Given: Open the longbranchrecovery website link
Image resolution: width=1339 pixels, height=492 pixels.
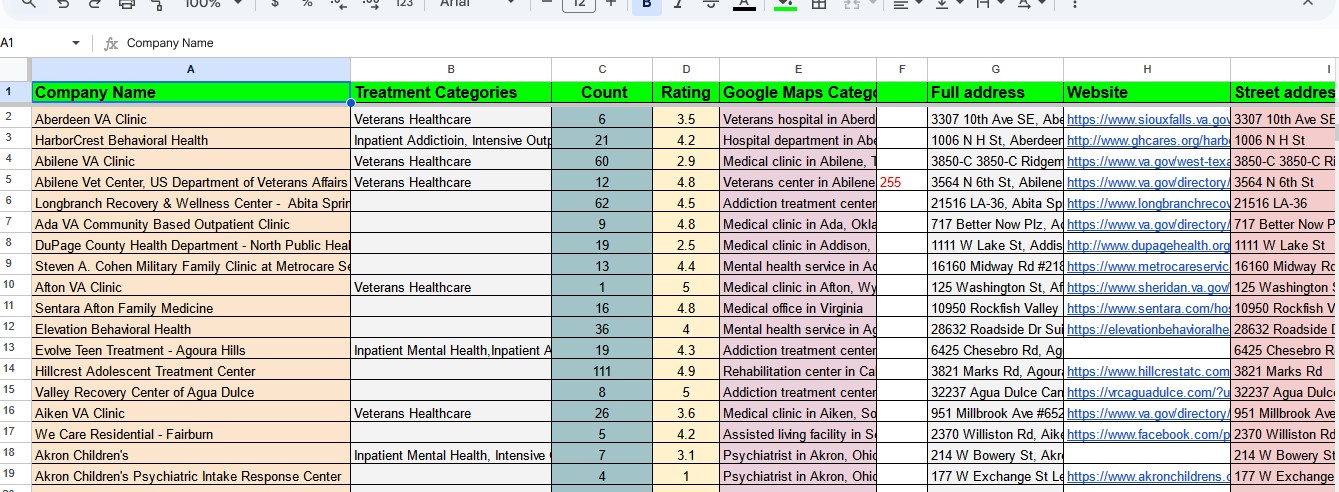Looking at the screenshot, I should (x=1148, y=203).
